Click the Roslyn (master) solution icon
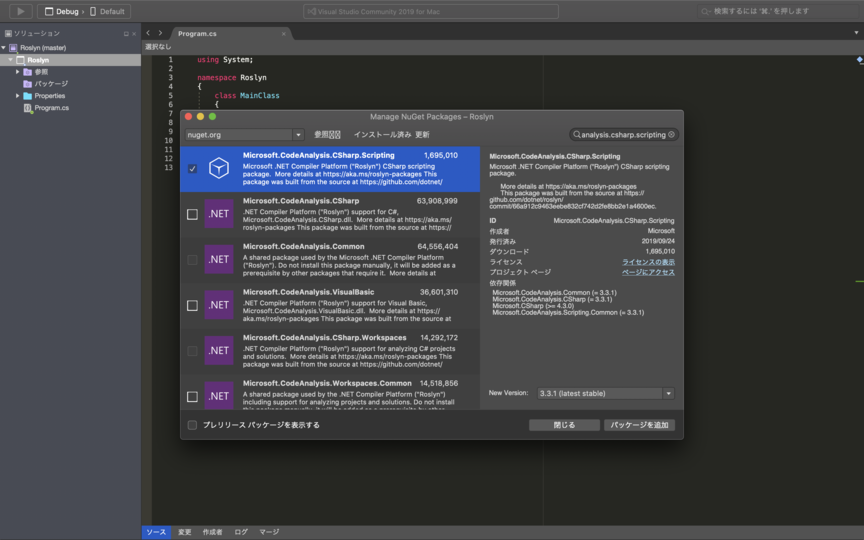This screenshot has width=864, height=540. click(x=13, y=48)
